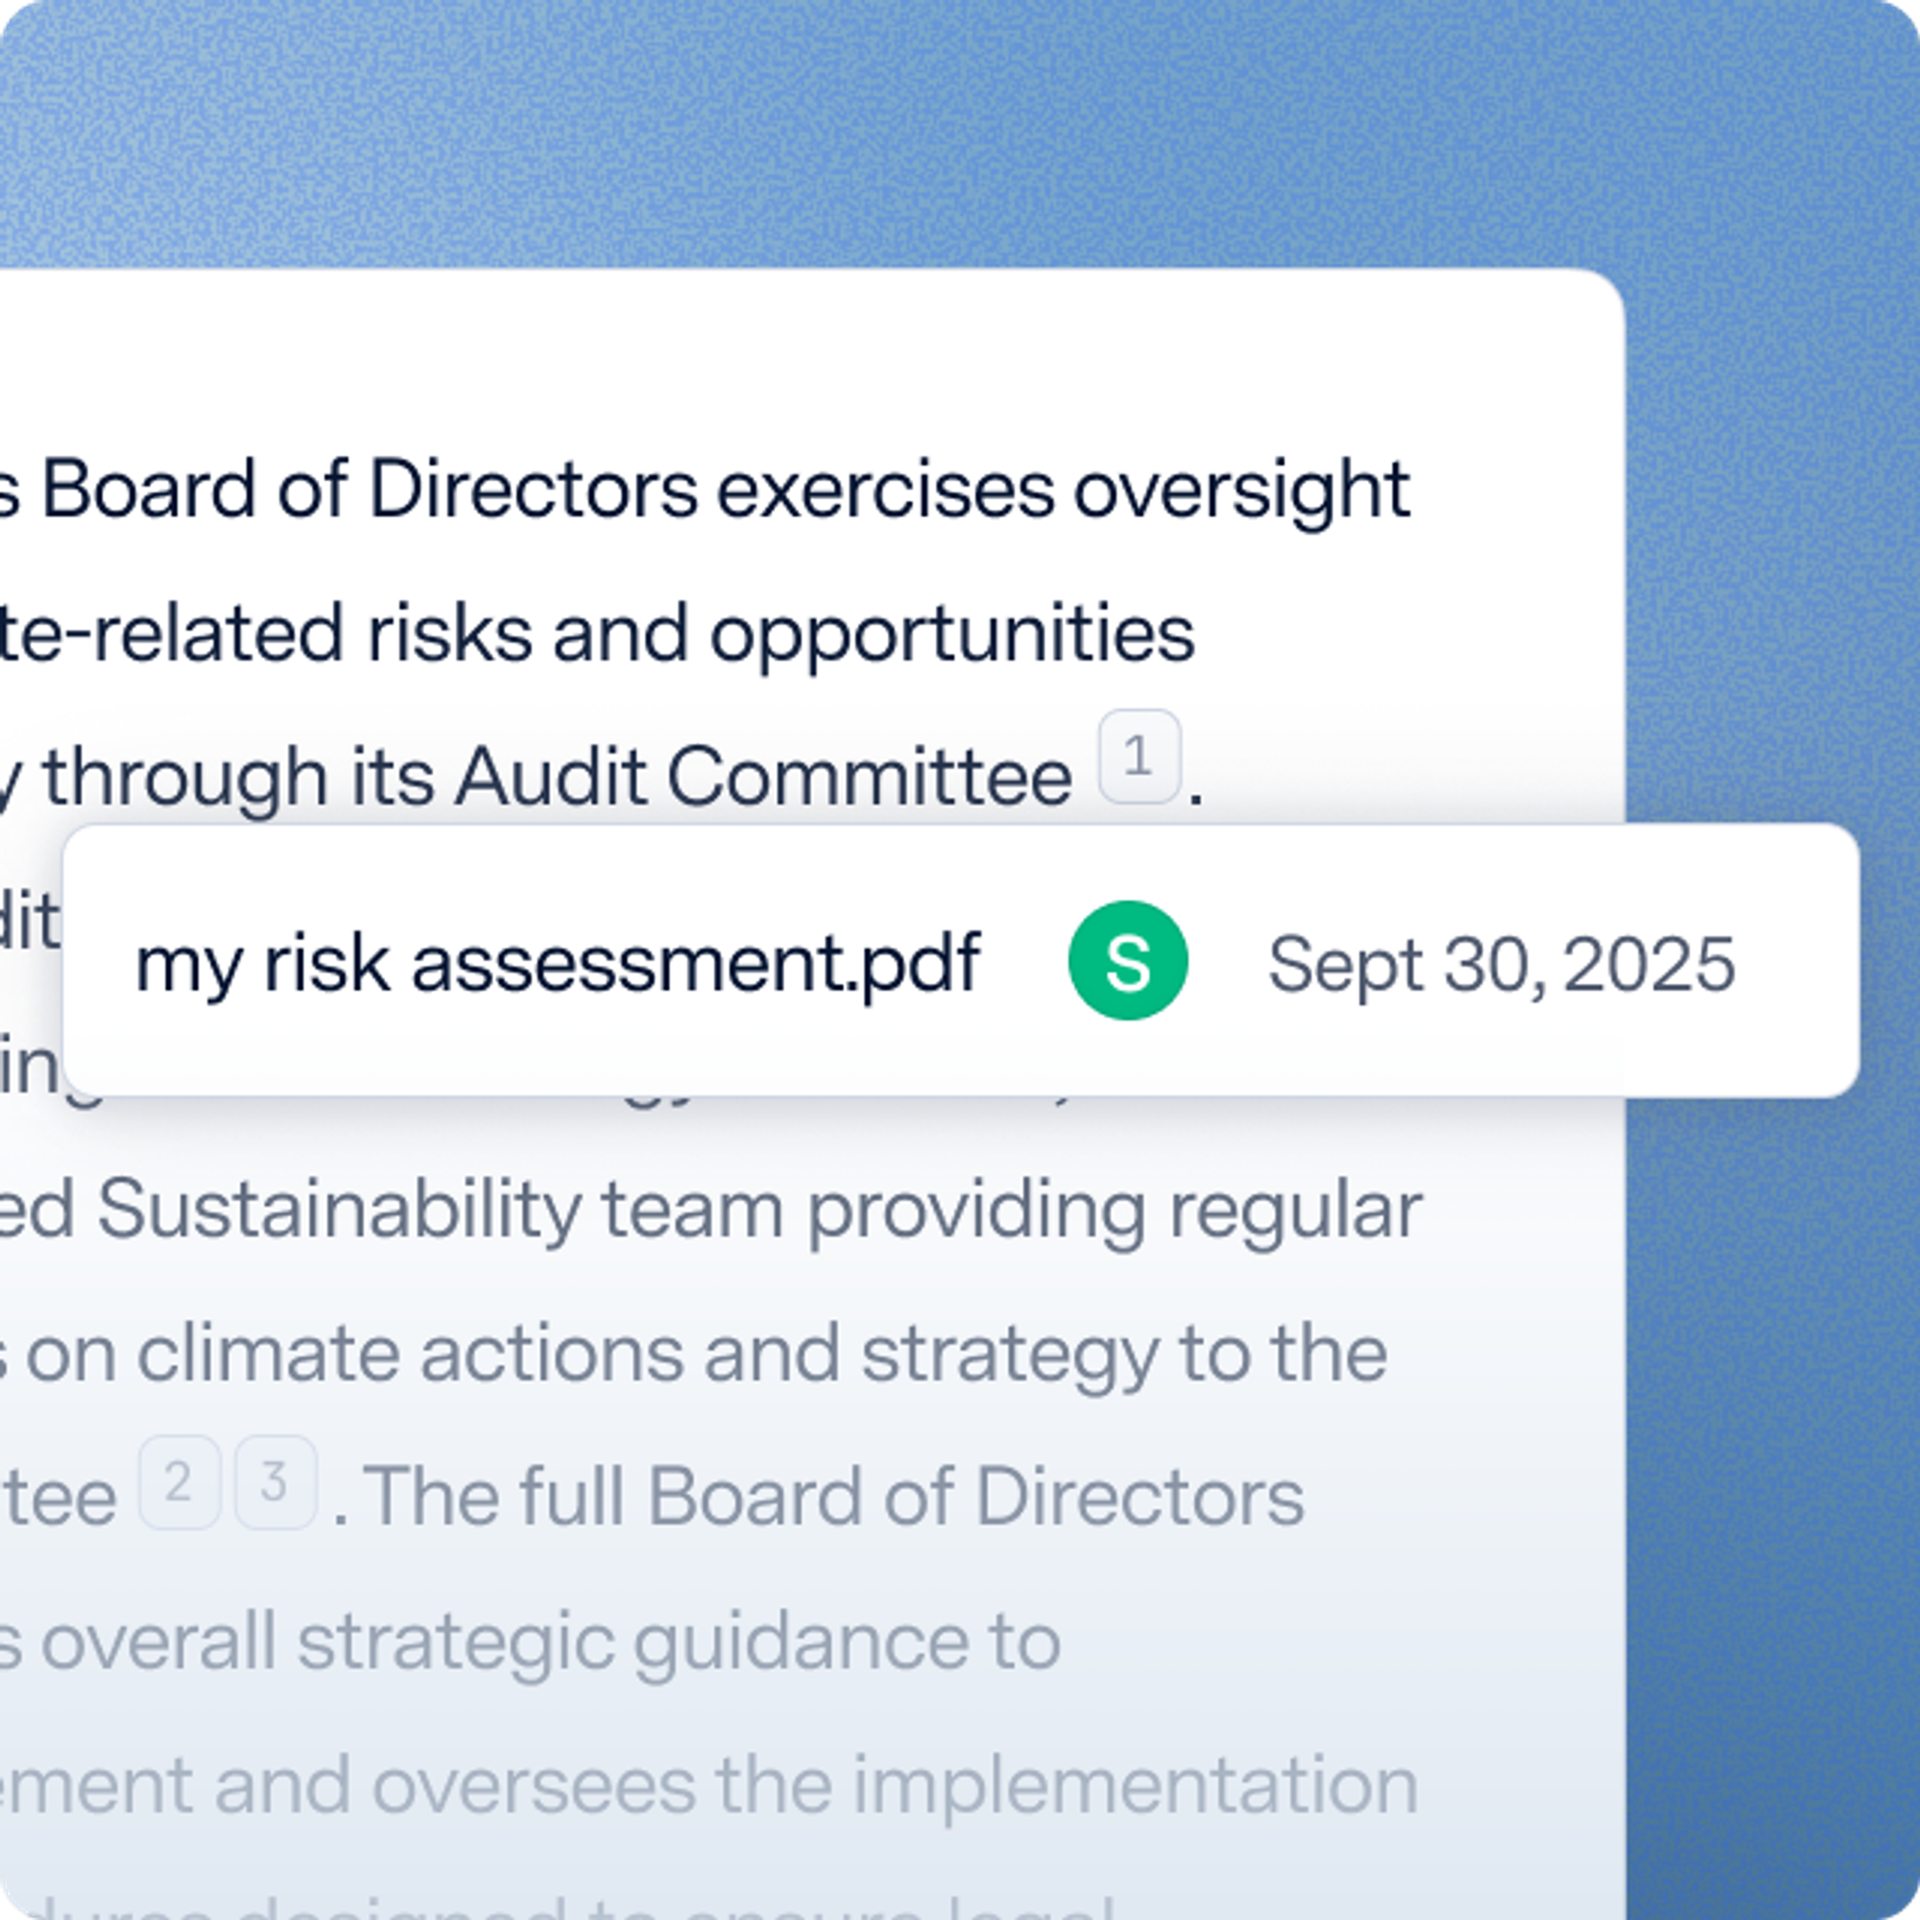The image size is (1920, 1920).
Task: Click the word "through" before Audit Committee
Action: click(x=185, y=778)
